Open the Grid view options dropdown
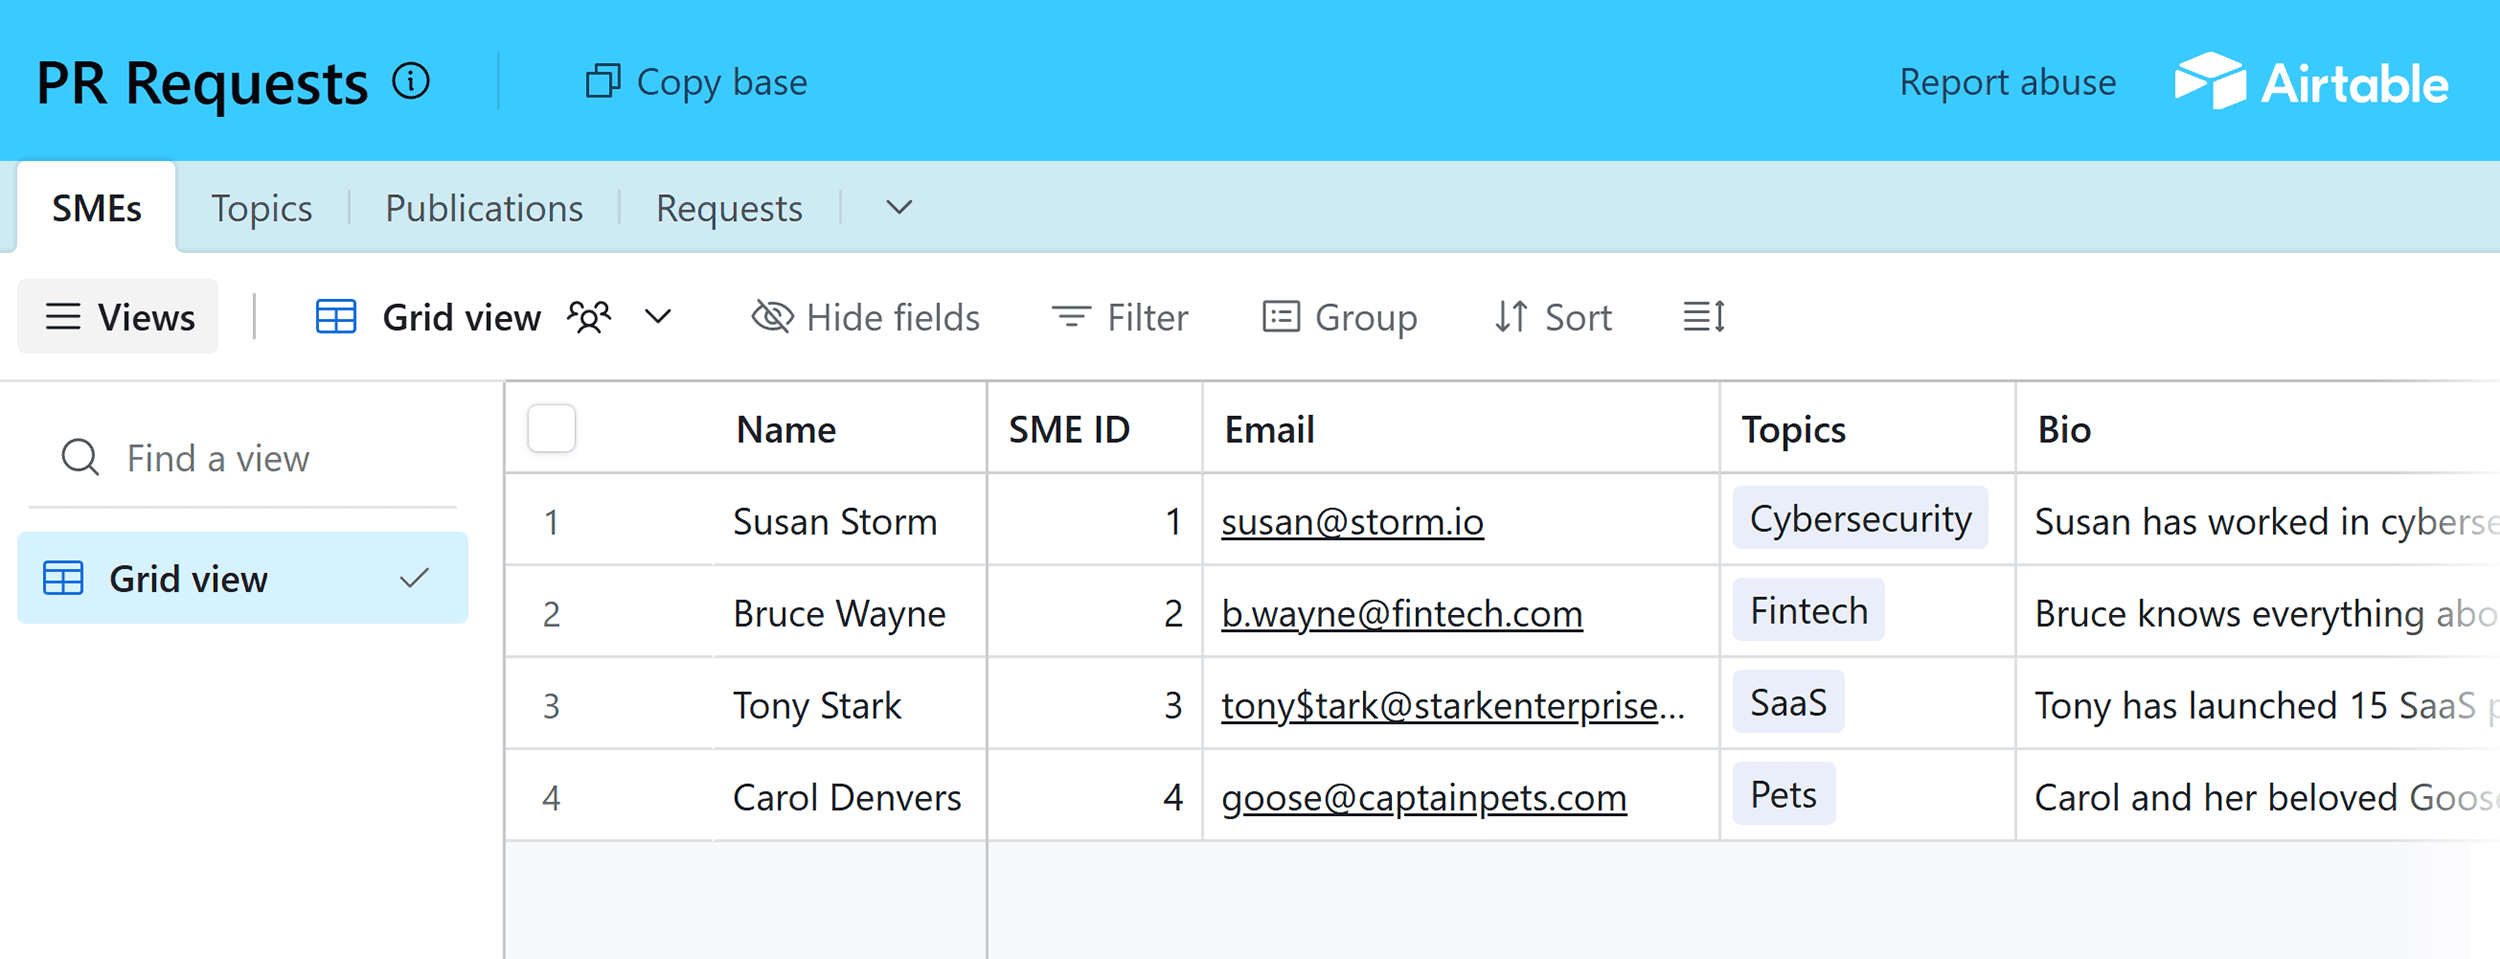 [x=657, y=317]
